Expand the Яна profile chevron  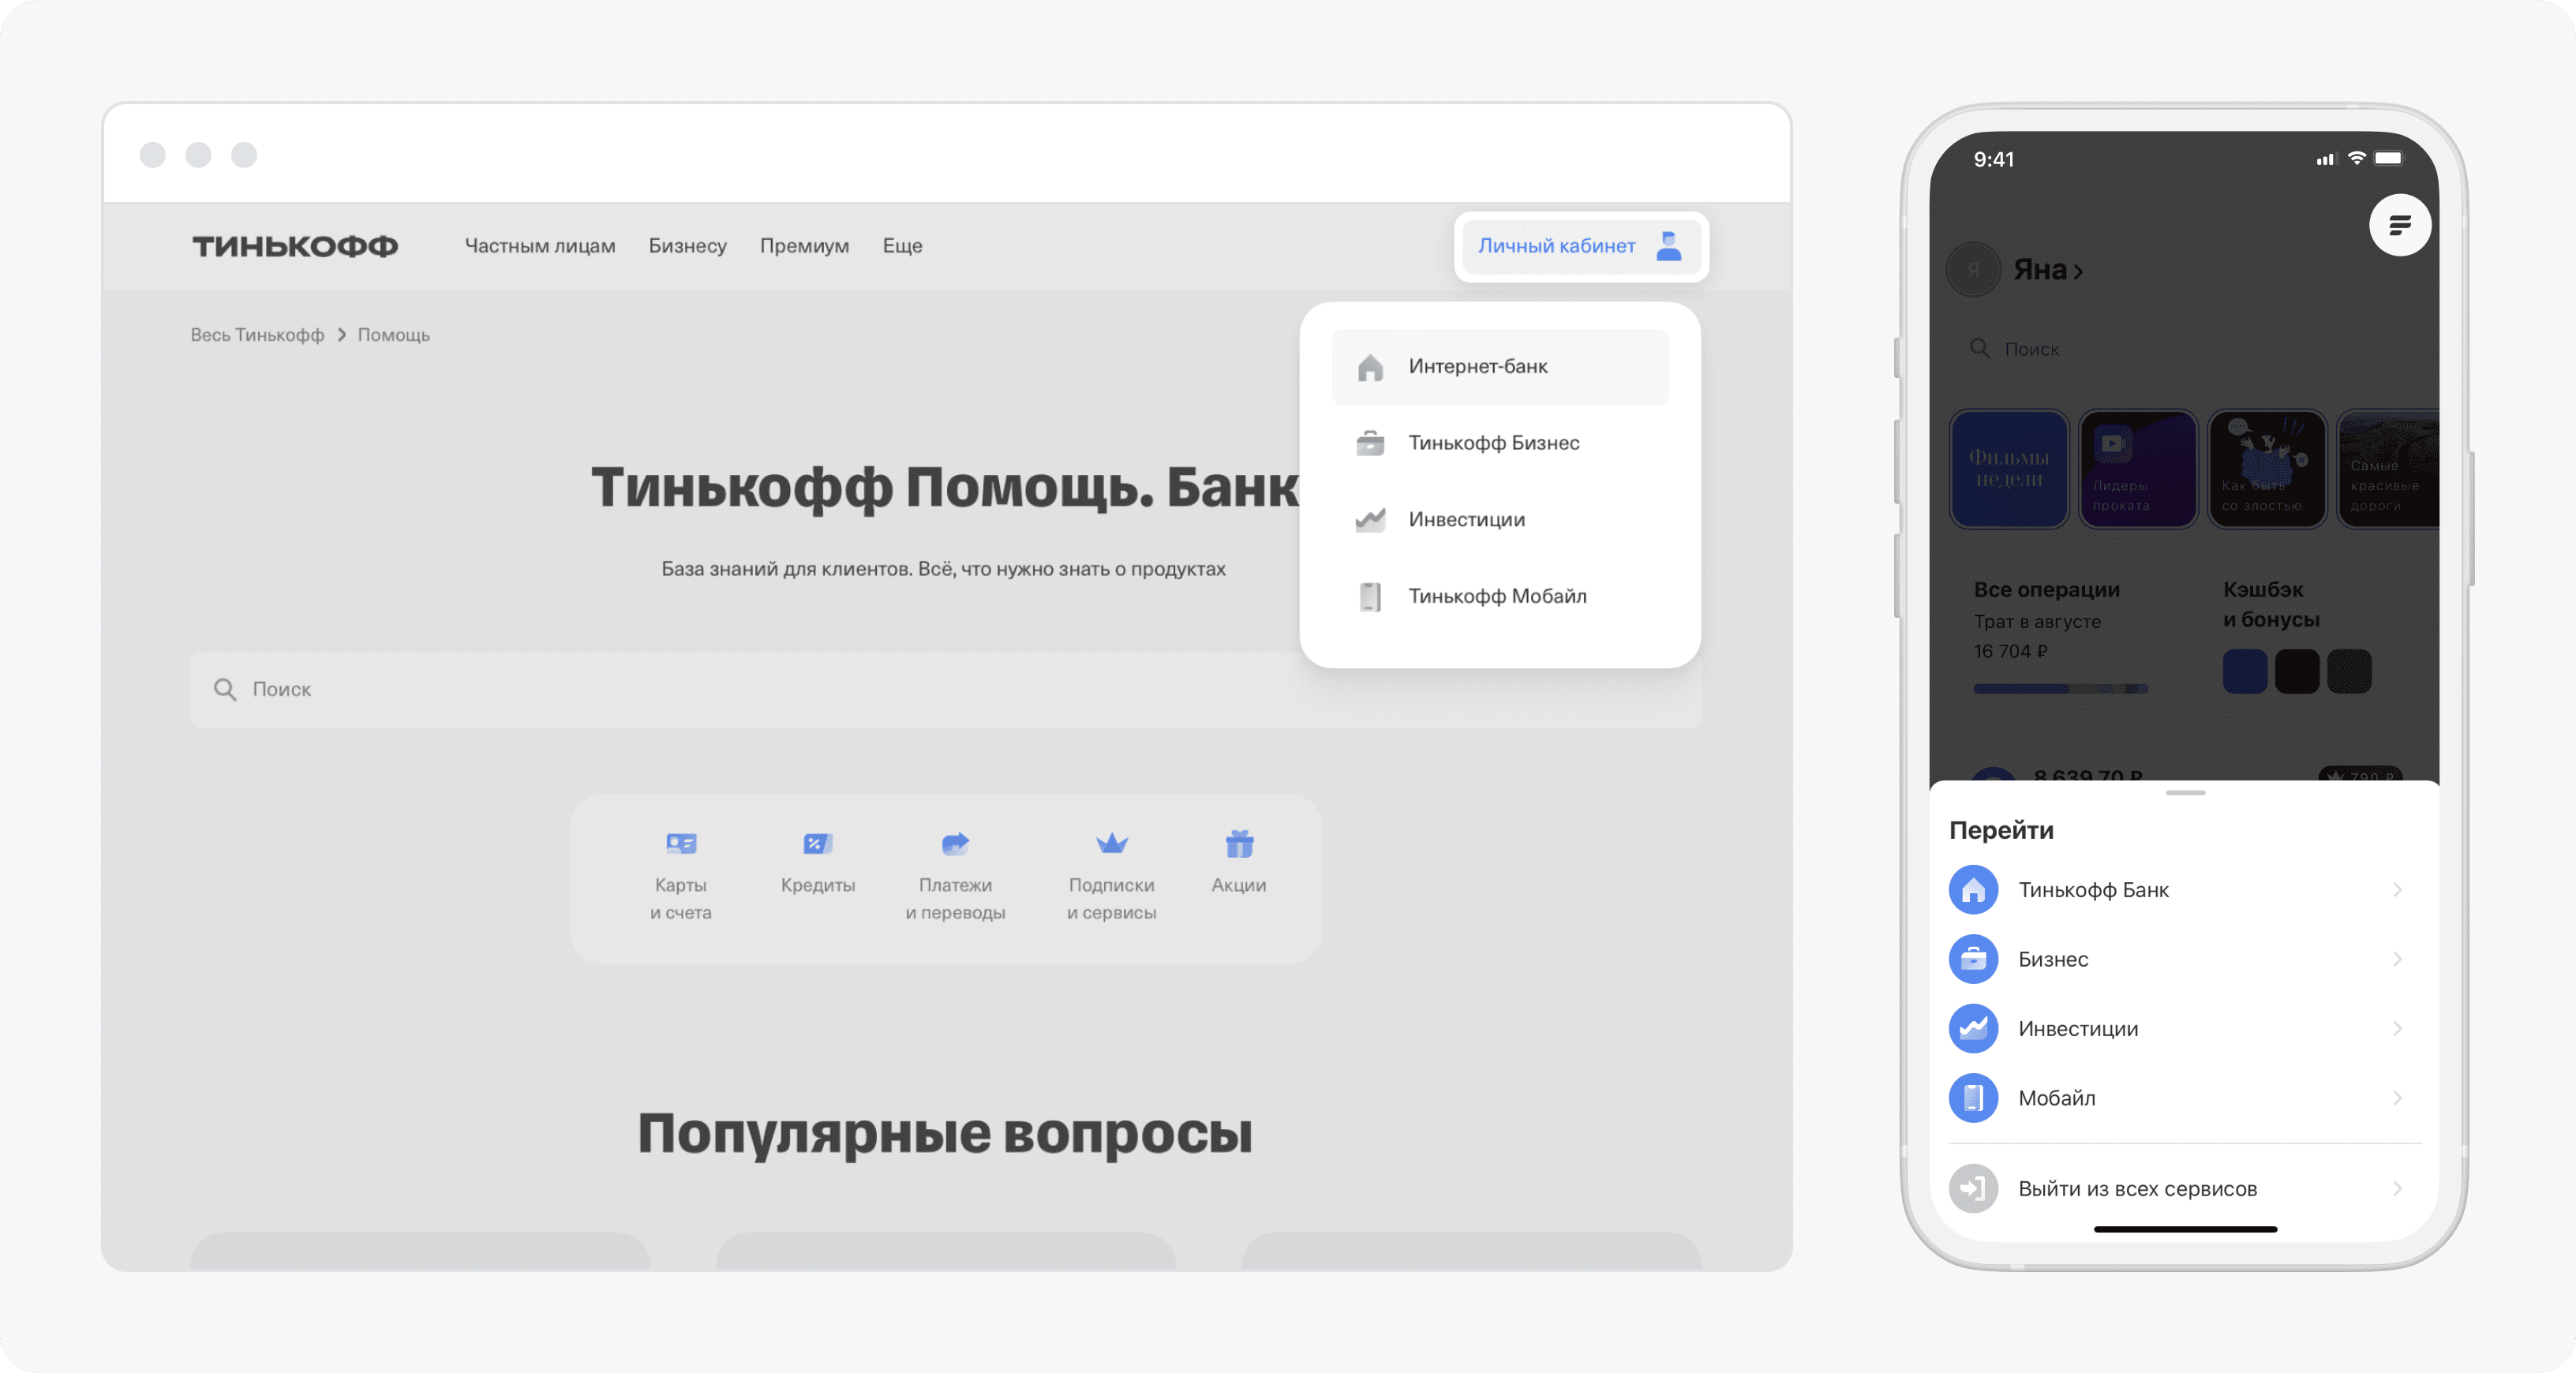pyautogui.click(x=2078, y=272)
